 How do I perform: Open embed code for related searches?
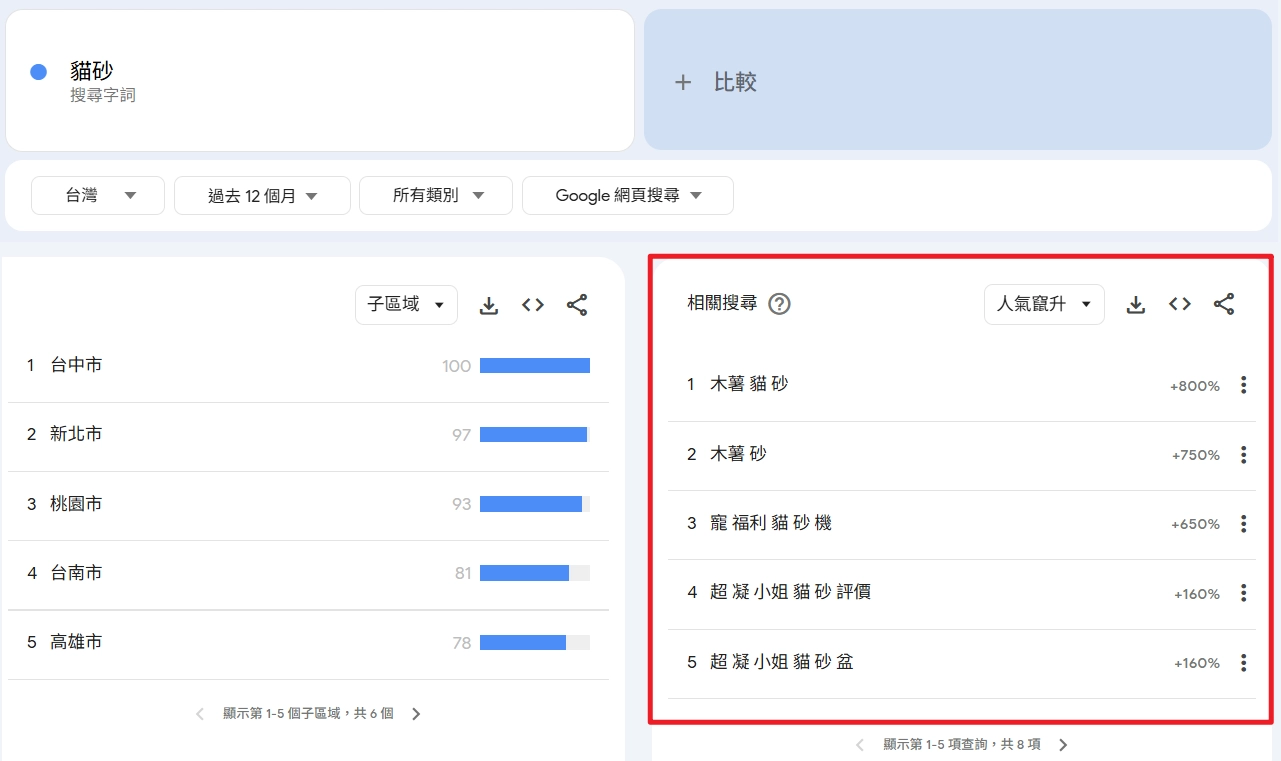pos(1179,304)
